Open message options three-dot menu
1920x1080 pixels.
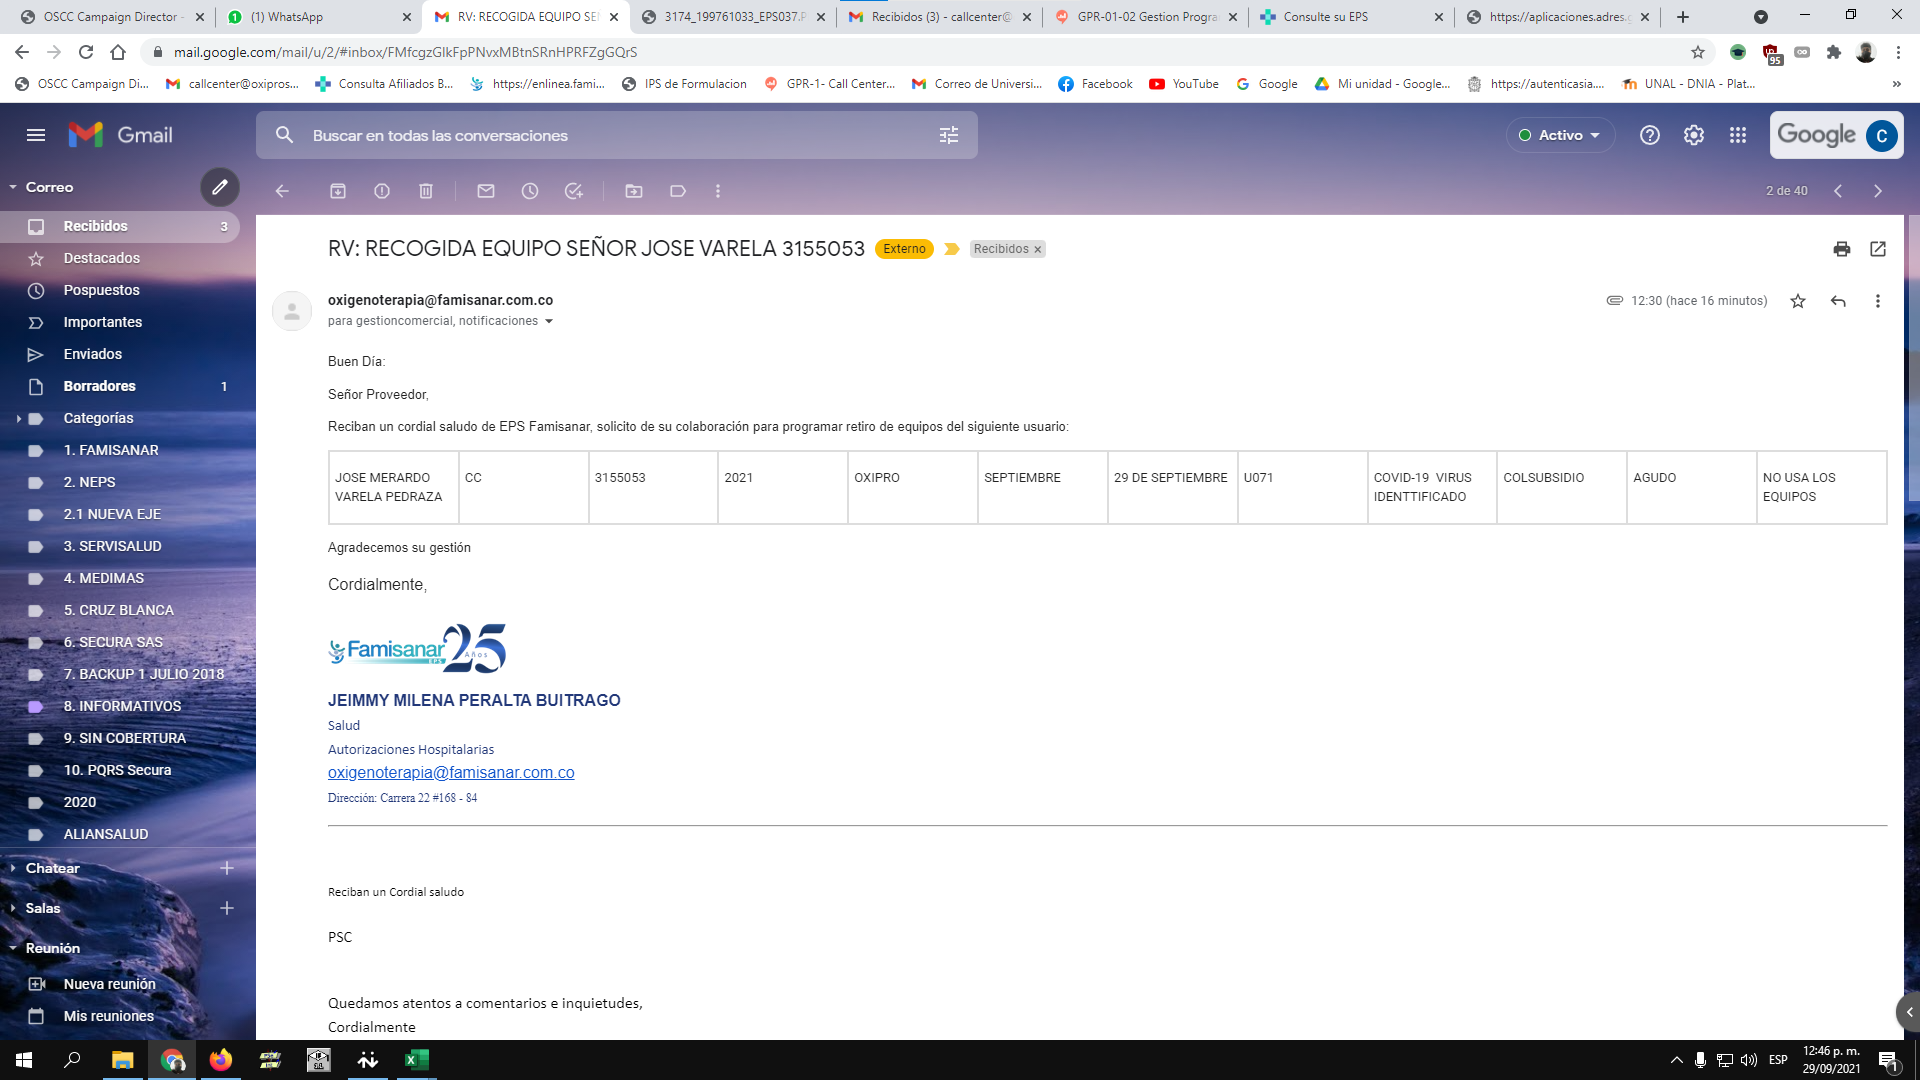point(1878,301)
